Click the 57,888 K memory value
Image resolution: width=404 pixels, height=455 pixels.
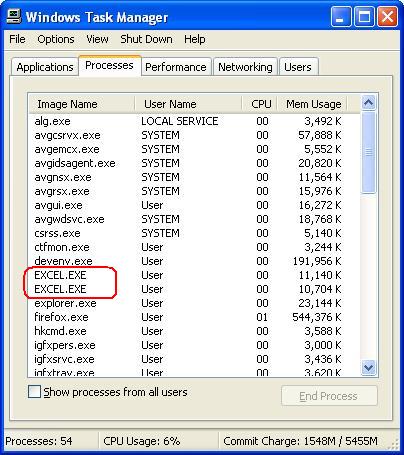tap(320, 135)
